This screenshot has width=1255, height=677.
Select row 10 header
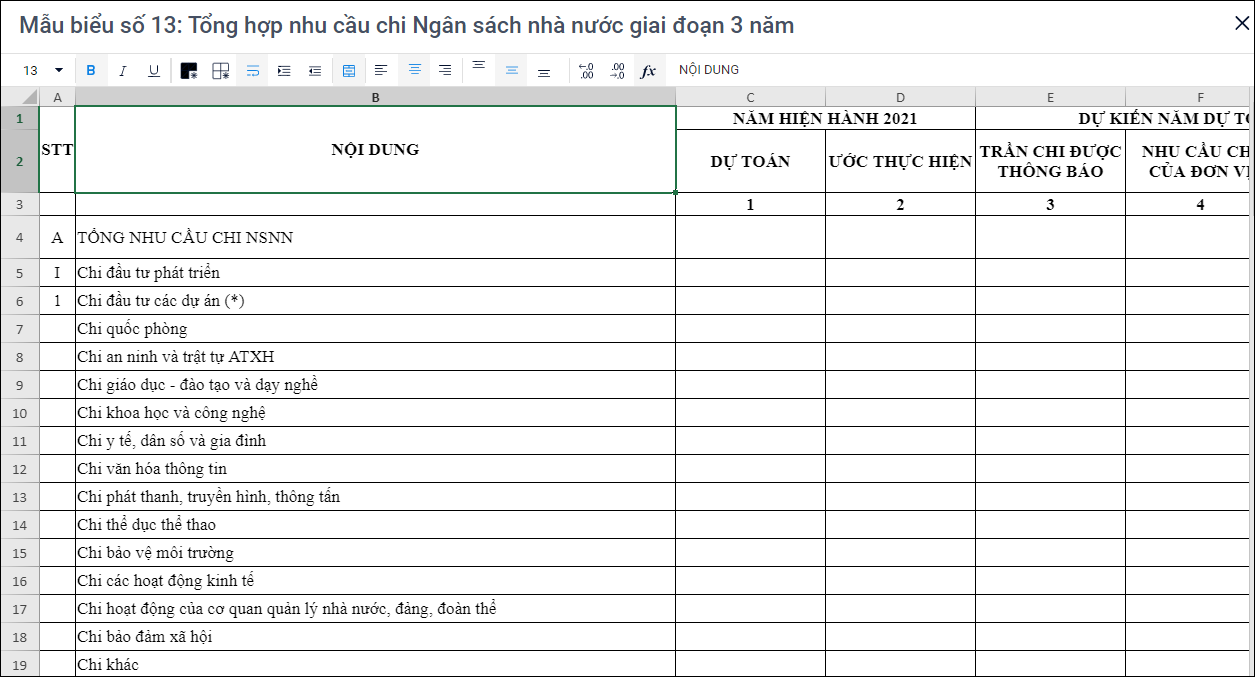tap(20, 413)
